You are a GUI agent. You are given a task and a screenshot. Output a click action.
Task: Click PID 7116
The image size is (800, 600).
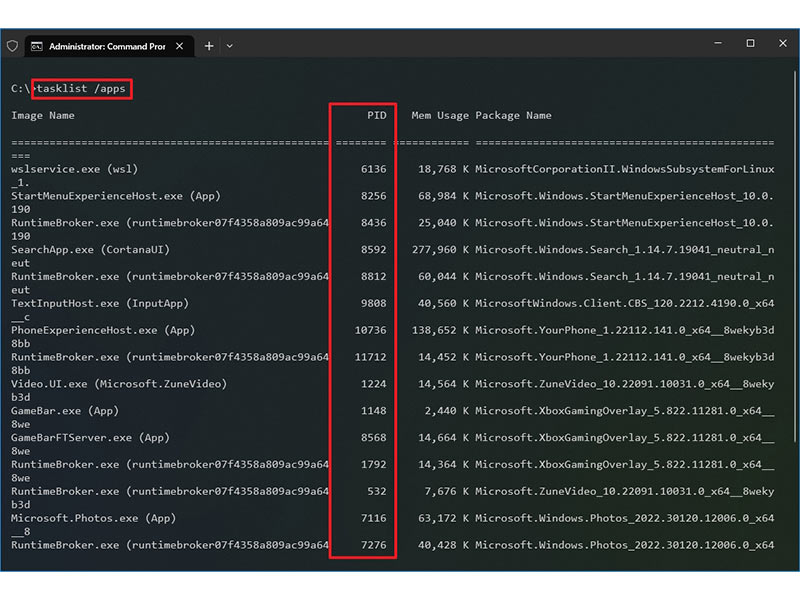coord(373,518)
